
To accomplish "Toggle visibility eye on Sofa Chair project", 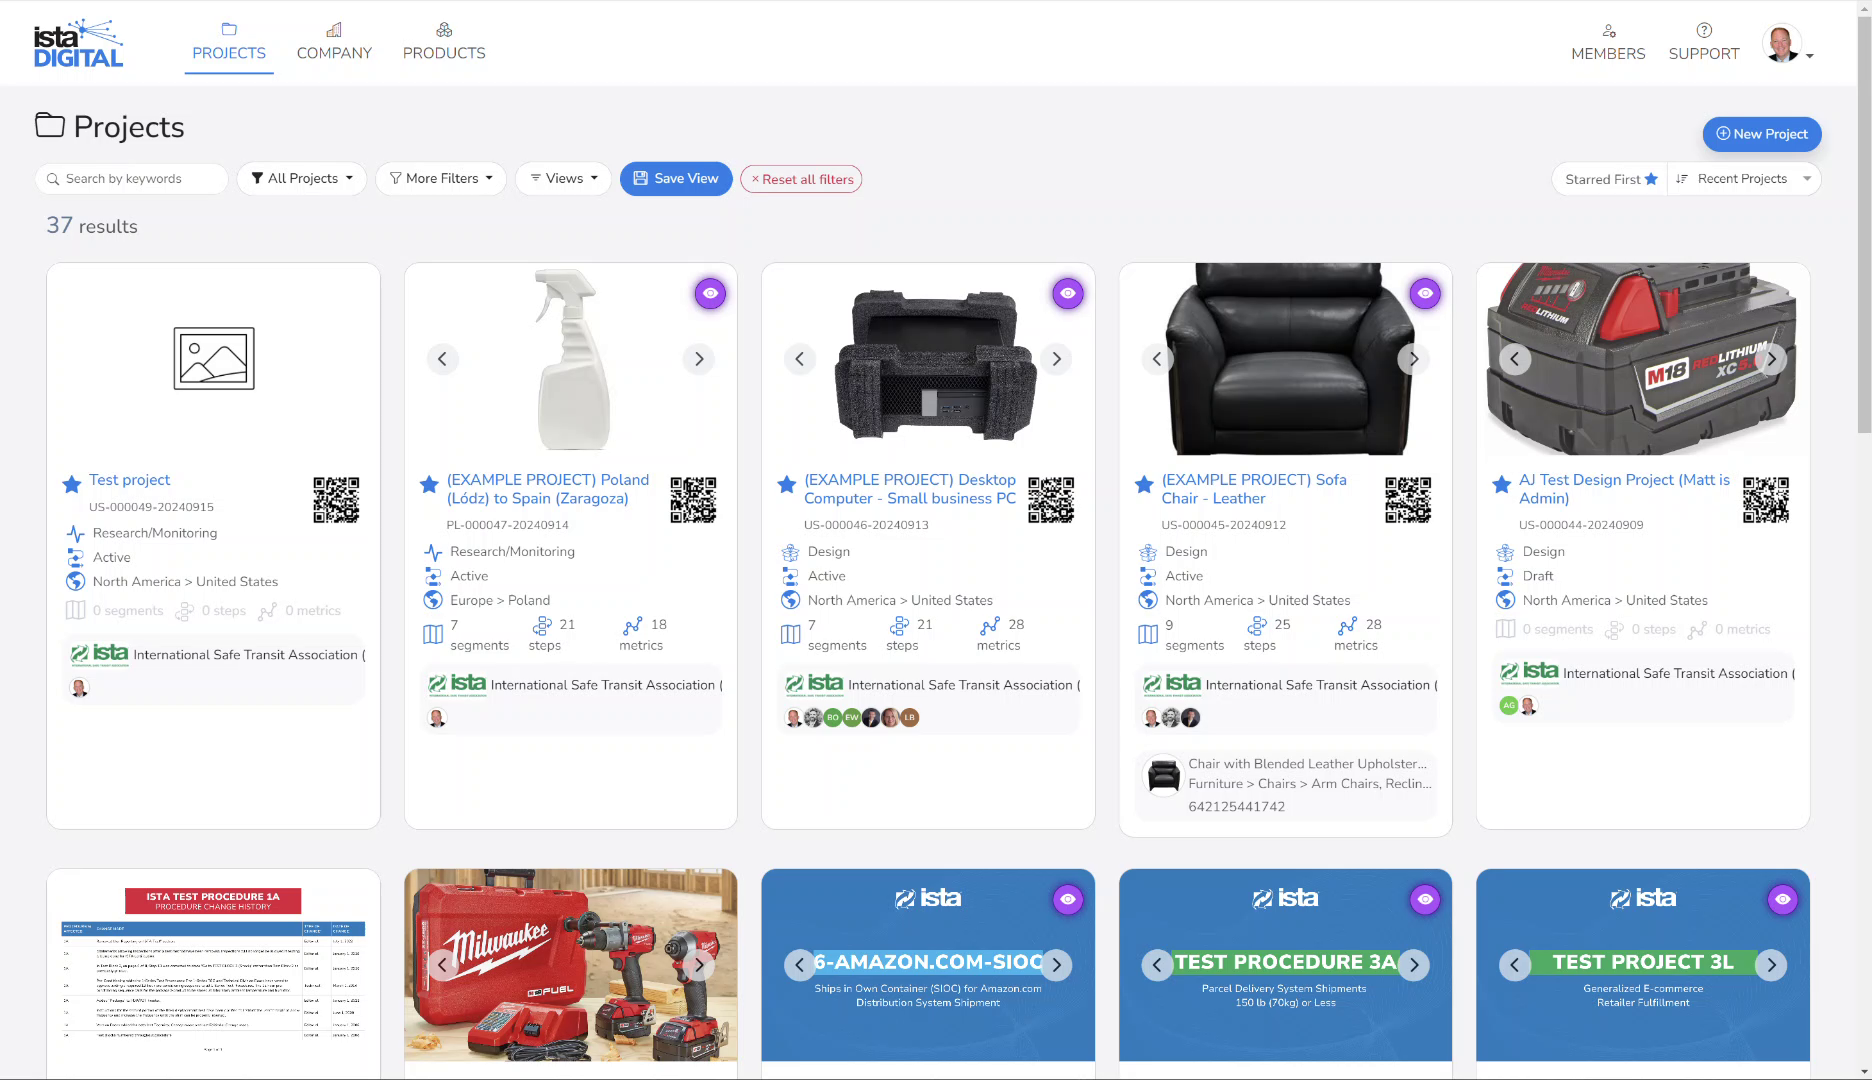I will click(1425, 294).
